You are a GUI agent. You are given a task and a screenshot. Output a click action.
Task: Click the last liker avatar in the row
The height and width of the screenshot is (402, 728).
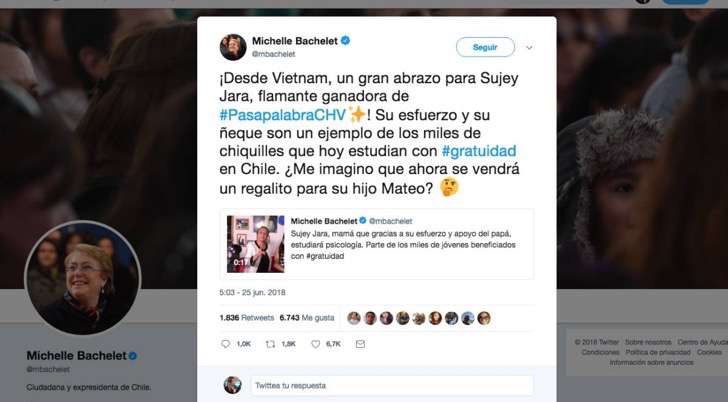click(x=484, y=318)
